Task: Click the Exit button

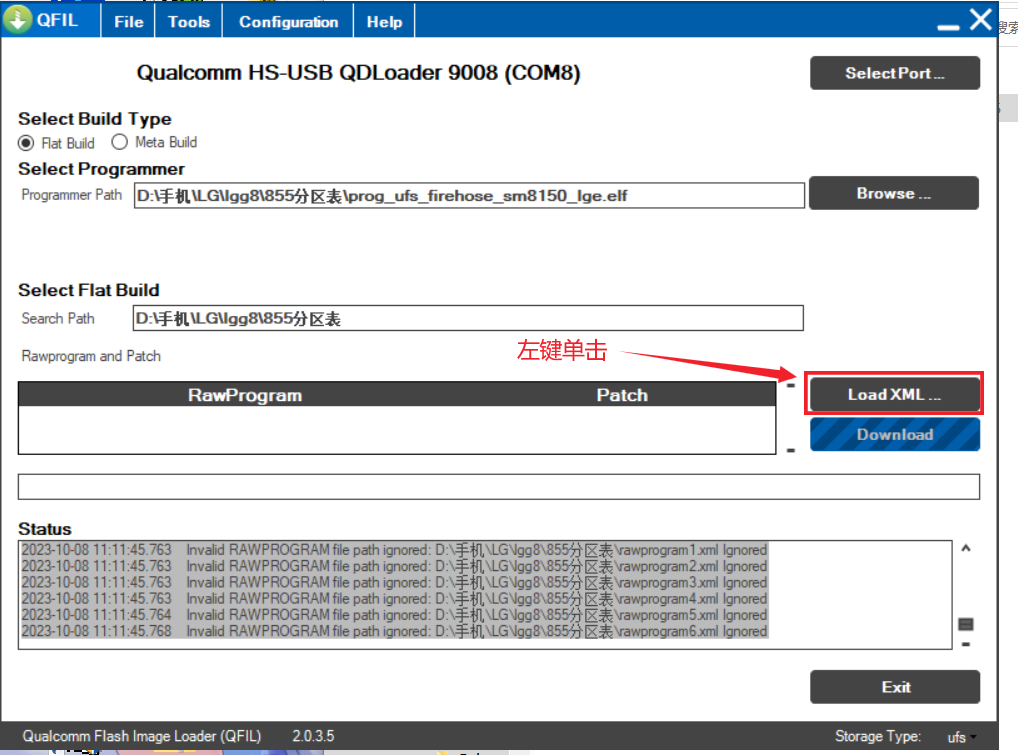Action: click(895, 687)
